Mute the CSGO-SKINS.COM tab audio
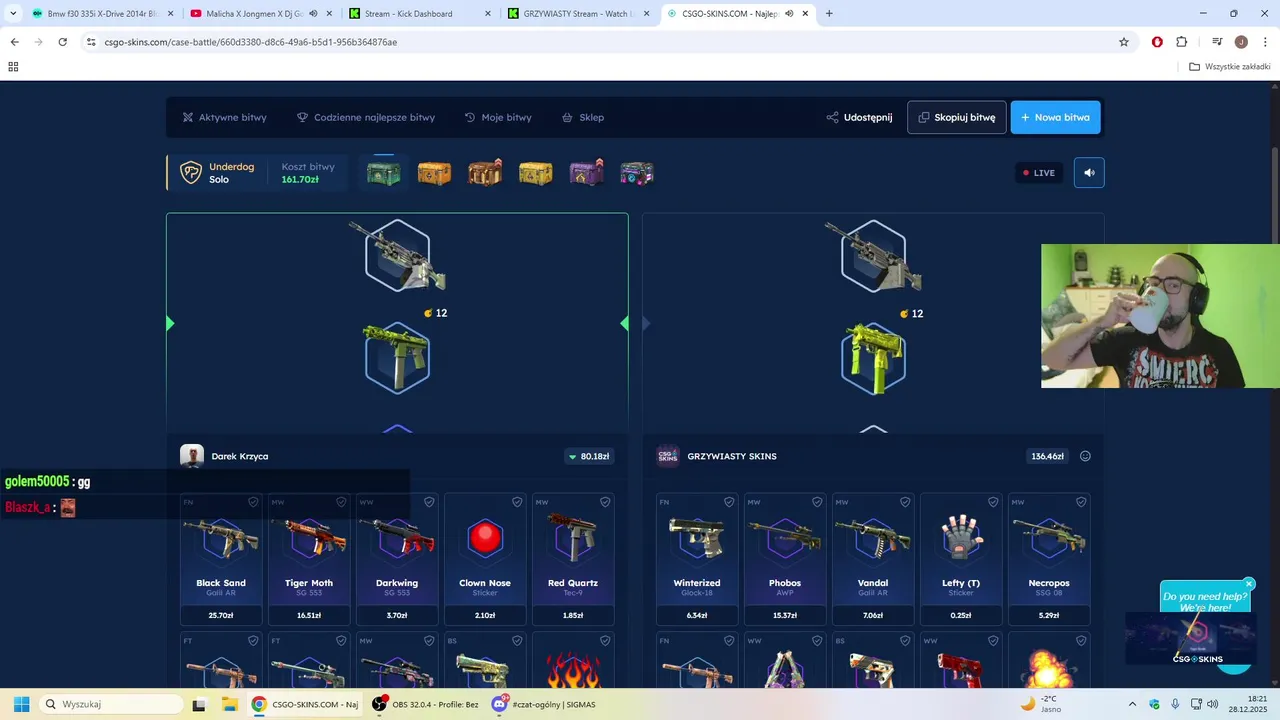Image resolution: width=1280 pixels, height=720 pixels. pyautogui.click(x=789, y=14)
